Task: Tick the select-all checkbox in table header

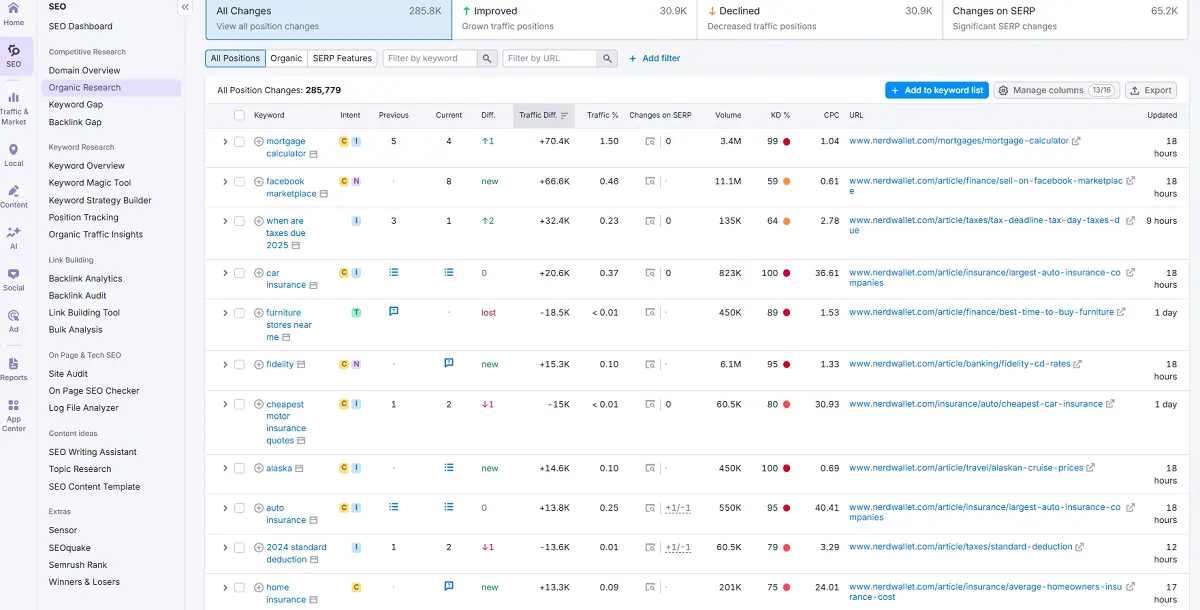Action: tap(239, 116)
